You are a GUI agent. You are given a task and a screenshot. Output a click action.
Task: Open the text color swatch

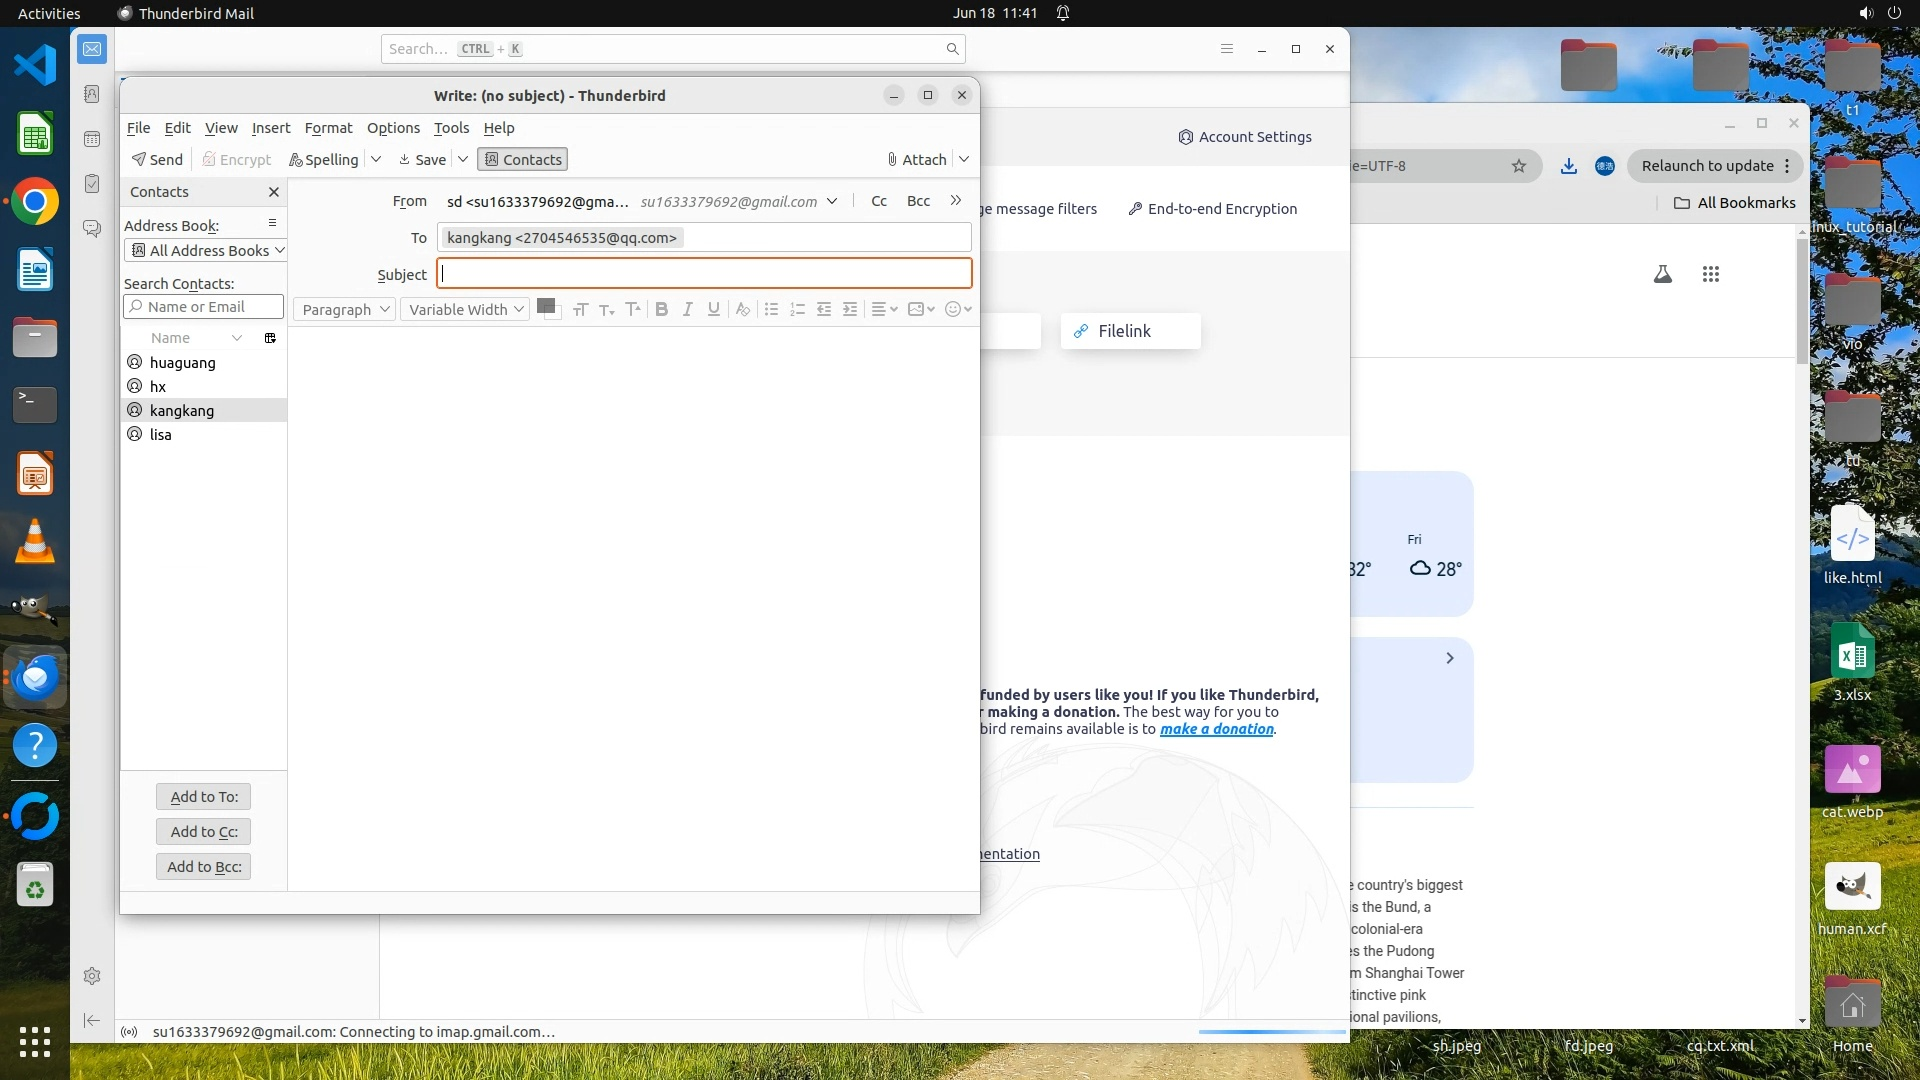[545, 306]
